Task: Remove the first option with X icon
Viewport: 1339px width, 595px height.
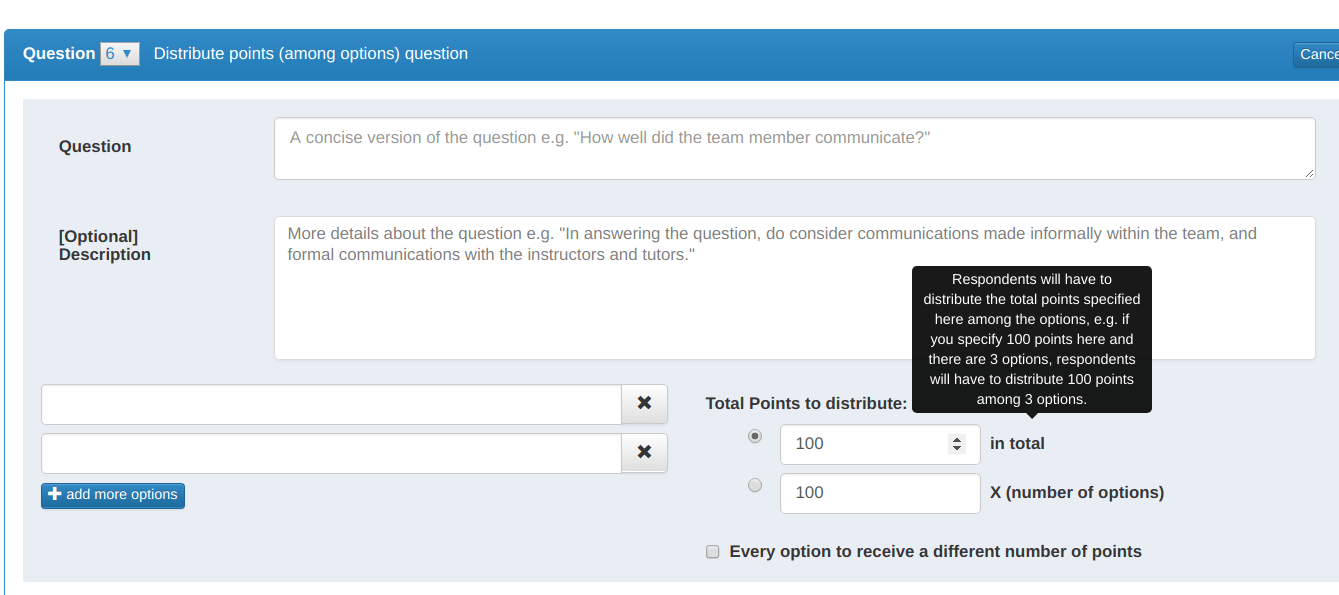Action: (644, 403)
